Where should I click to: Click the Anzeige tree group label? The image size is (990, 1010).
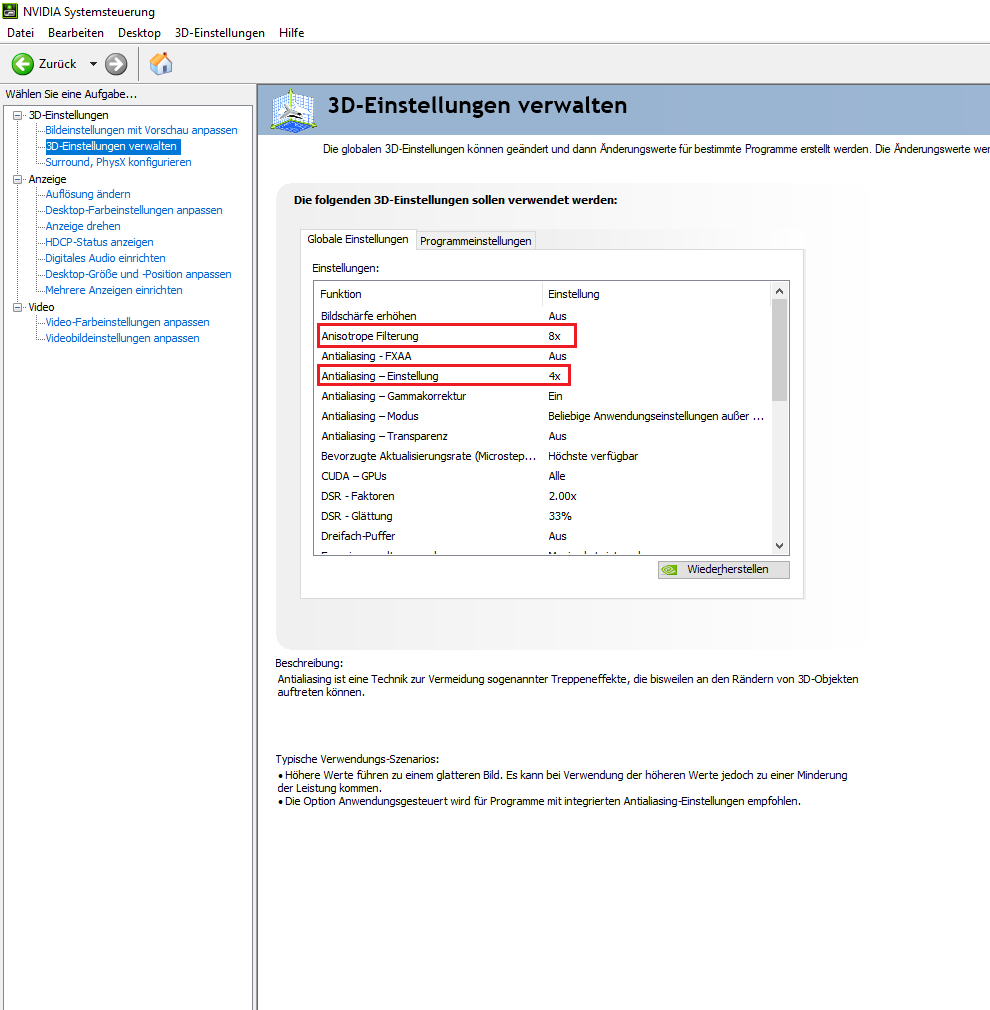[47, 179]
